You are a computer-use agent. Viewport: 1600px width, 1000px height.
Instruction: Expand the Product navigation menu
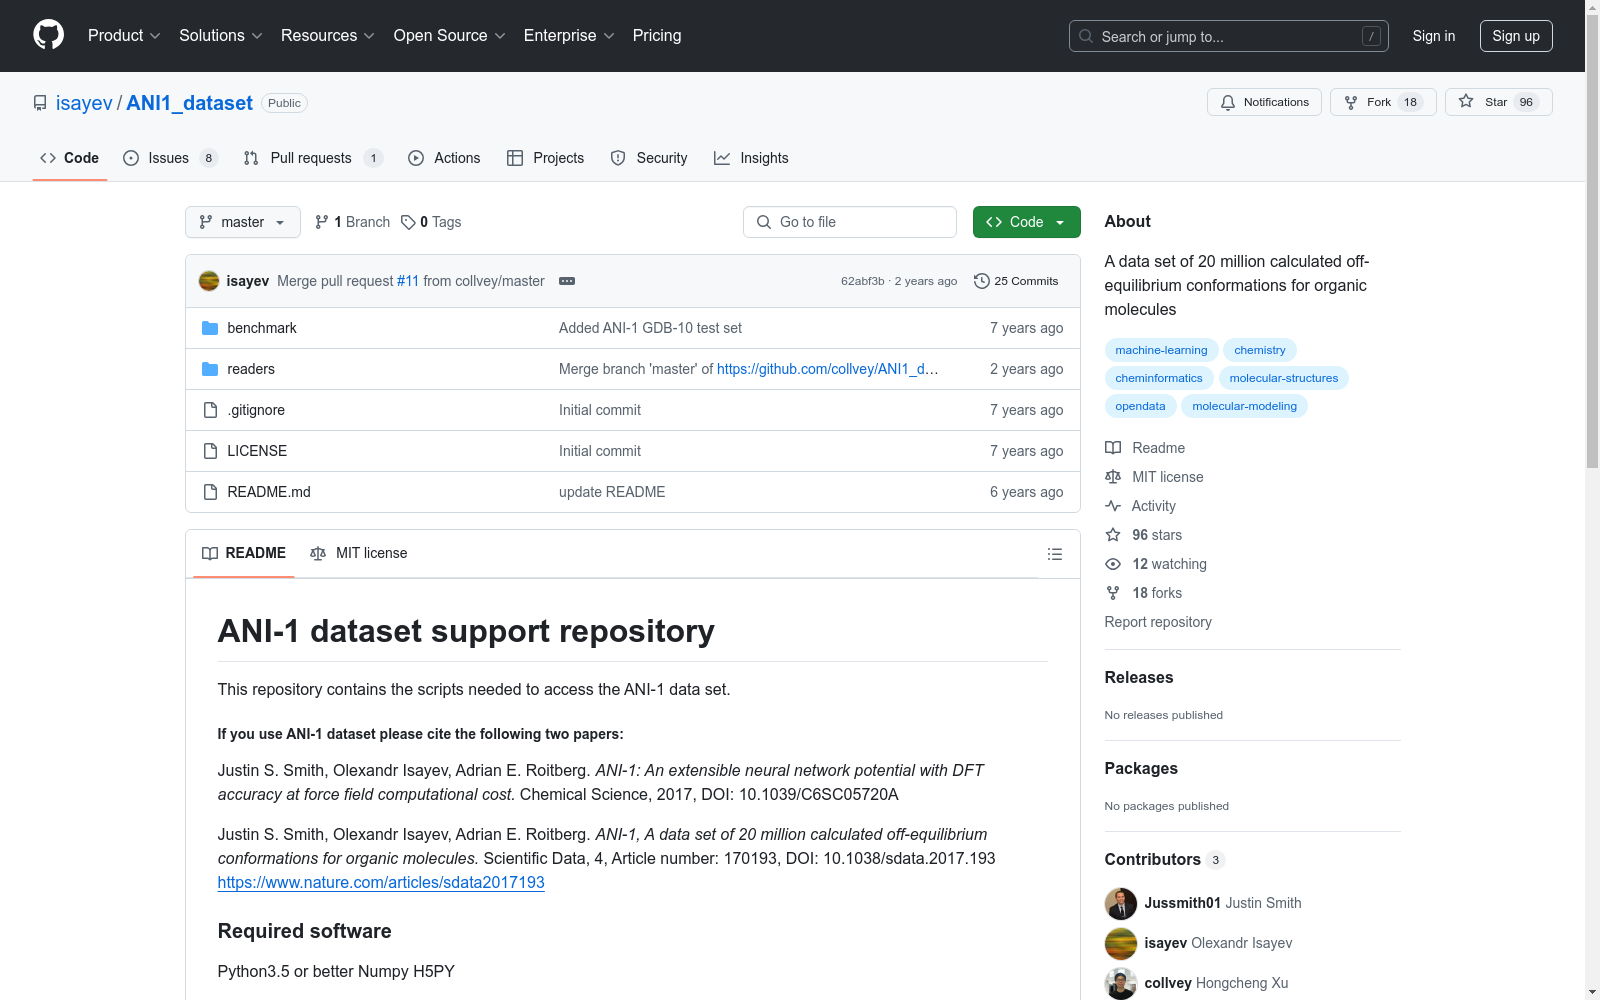pyautogui.click(x=123, y=36)
